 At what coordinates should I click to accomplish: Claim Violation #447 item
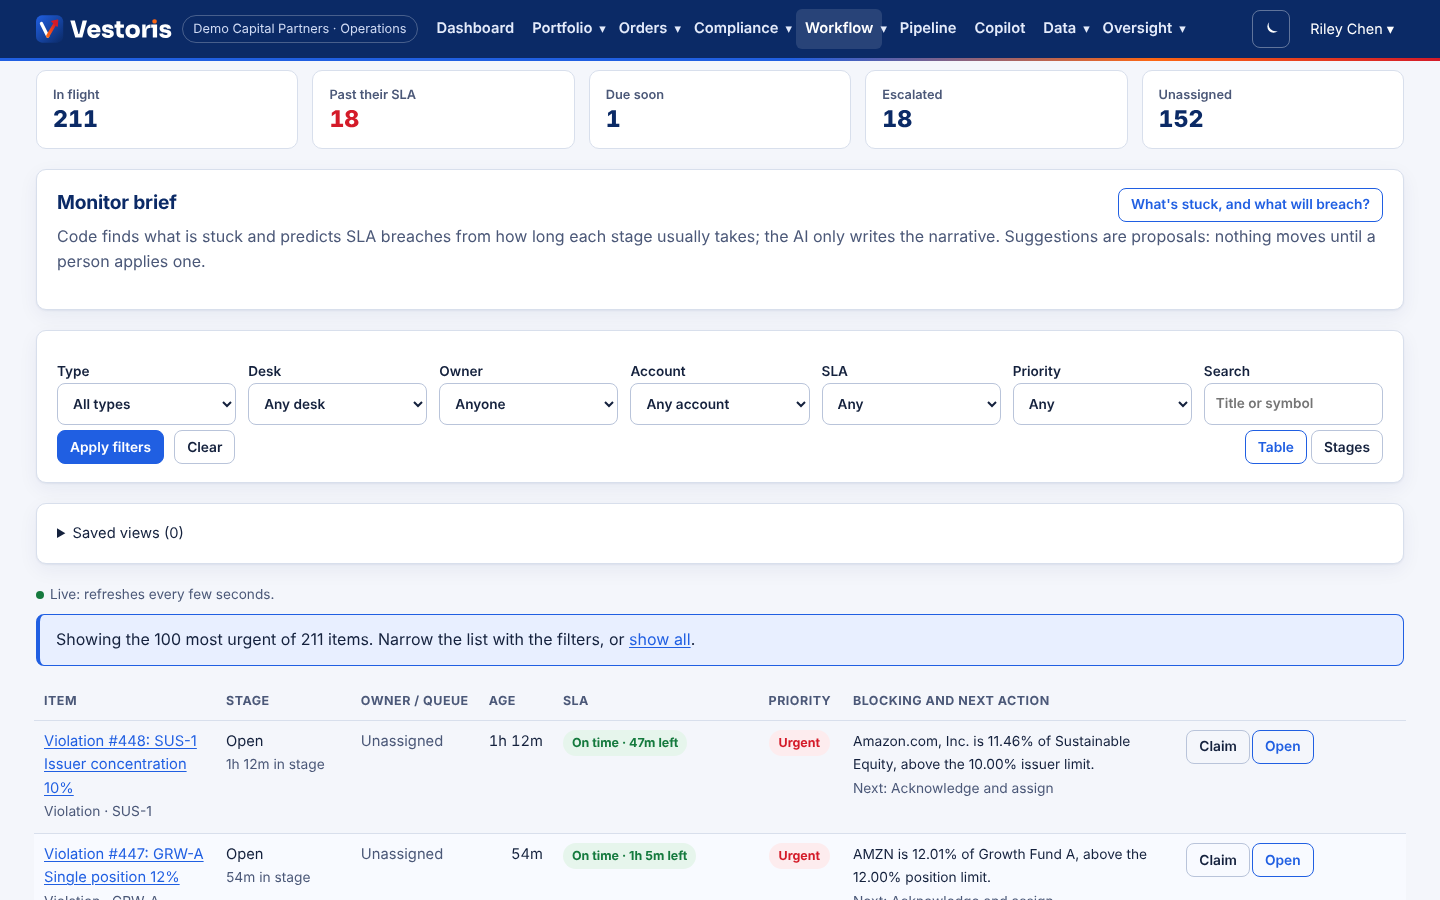pos(1217,860)
